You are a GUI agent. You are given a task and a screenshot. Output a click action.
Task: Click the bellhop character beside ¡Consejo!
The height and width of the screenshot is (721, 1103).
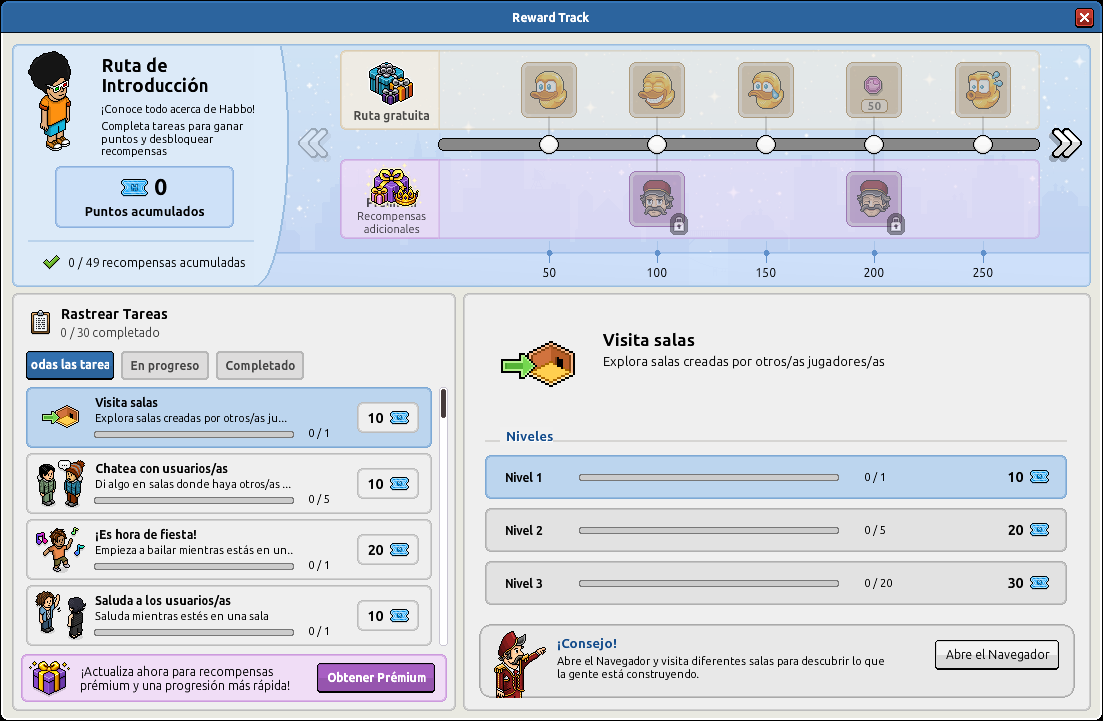click(x=519, y=664)
